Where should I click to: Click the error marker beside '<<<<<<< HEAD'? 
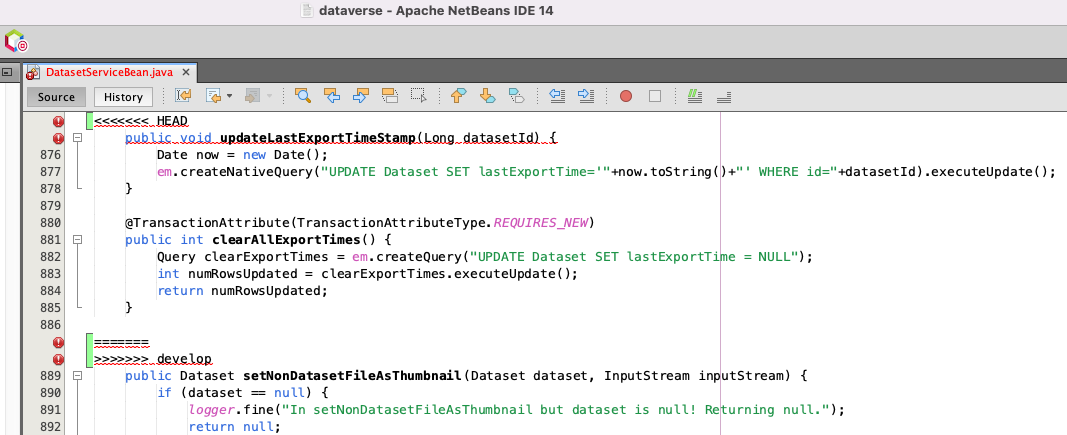pos(59,121)
